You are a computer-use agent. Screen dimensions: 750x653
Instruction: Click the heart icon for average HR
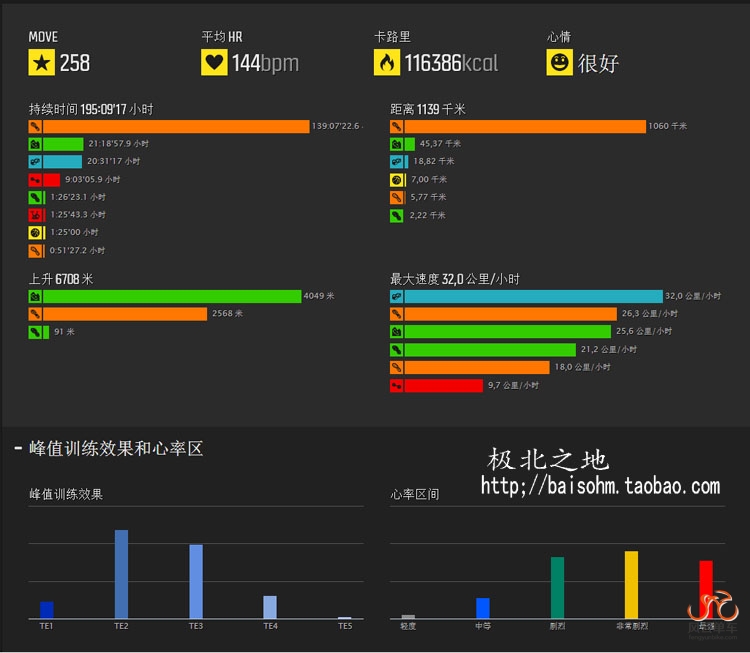pyautogui.click(x=214, y=63)
